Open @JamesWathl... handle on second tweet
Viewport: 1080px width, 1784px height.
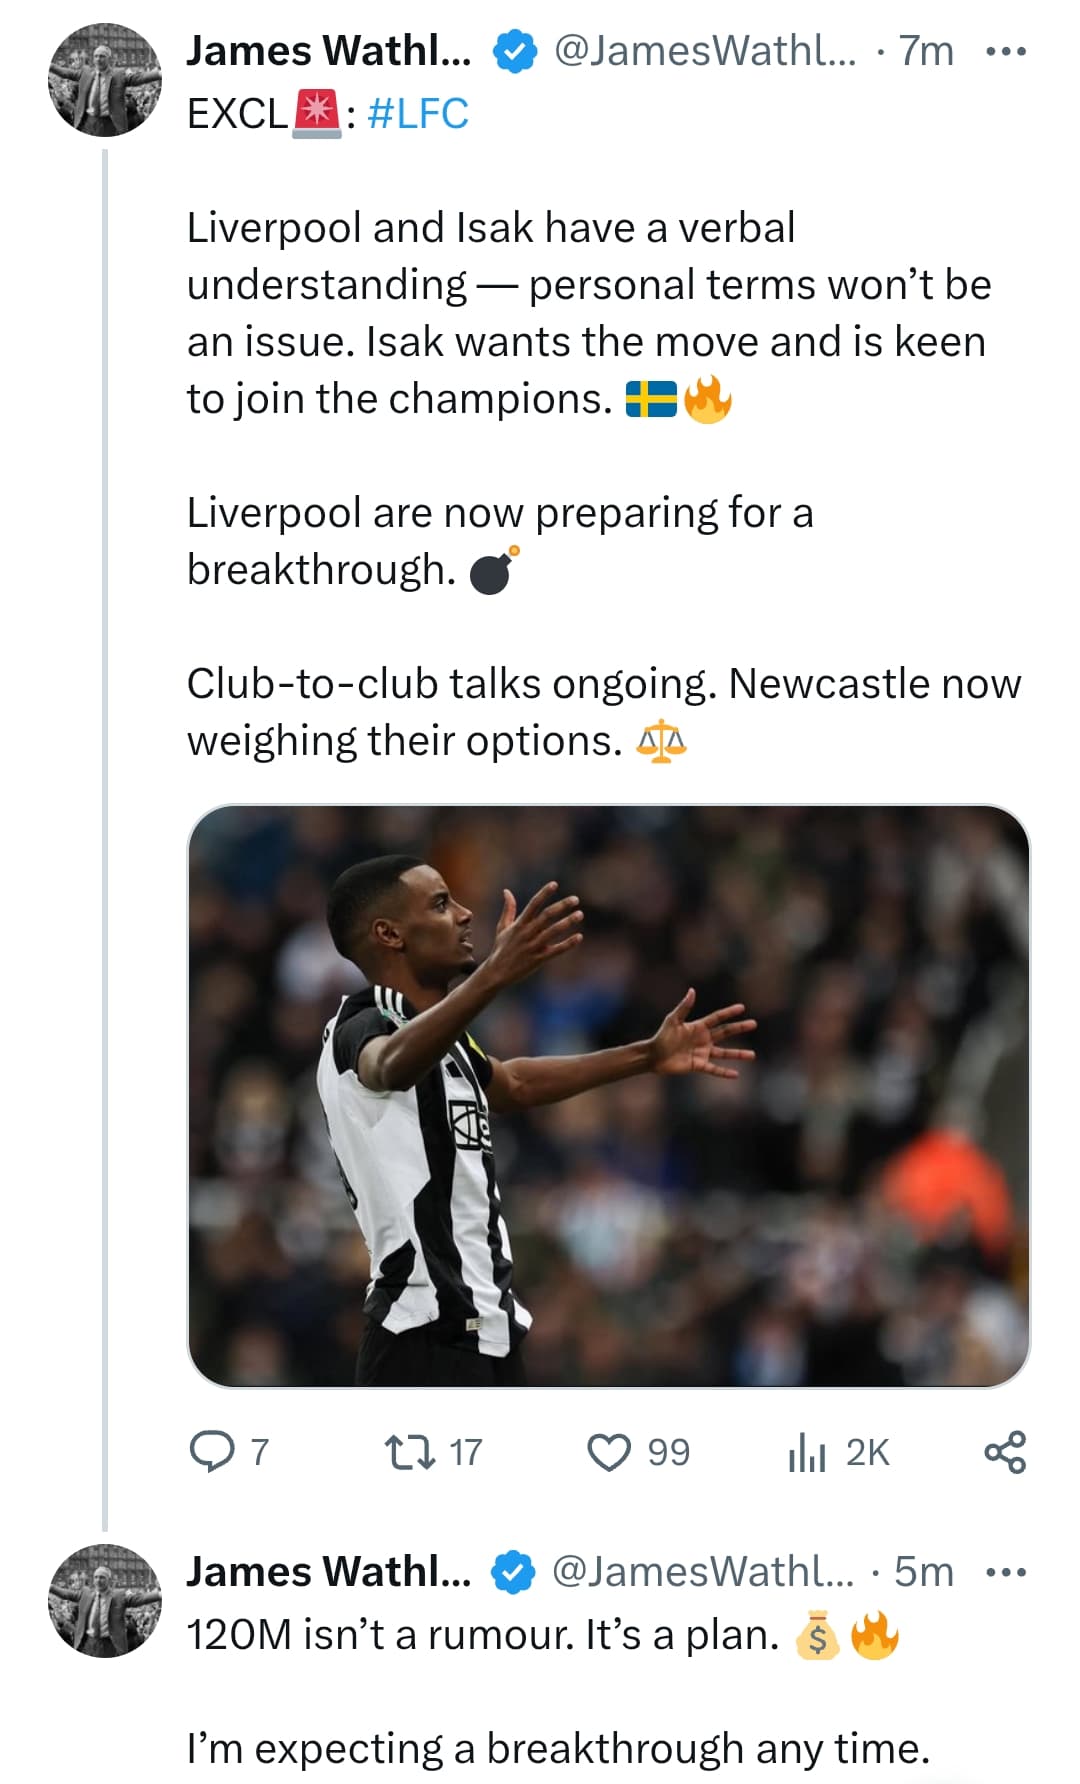click(x=703, y=1572)
